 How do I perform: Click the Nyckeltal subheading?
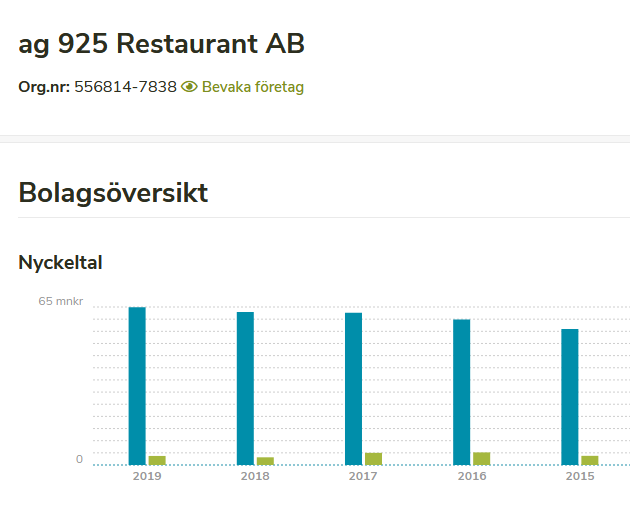point(60,263)
